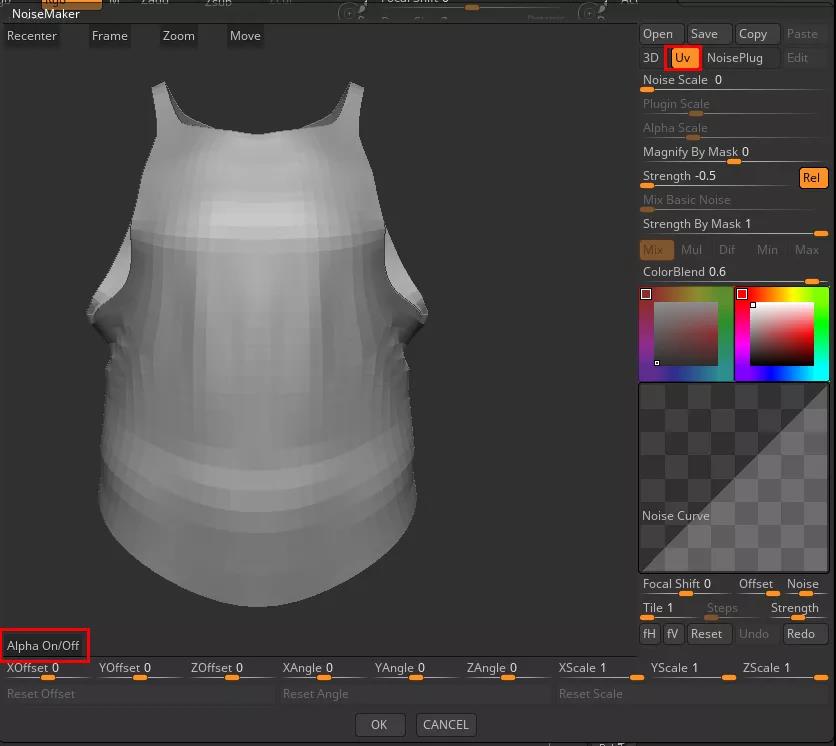836x746 pixels.
Task: Click the small swatch on the right color picker
Action: tap(742, 294)
